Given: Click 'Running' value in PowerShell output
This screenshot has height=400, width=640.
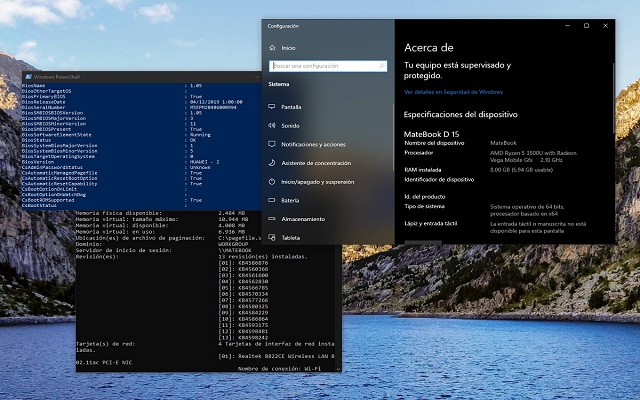Looking at the screenshot, I should [x=200, y=135].
